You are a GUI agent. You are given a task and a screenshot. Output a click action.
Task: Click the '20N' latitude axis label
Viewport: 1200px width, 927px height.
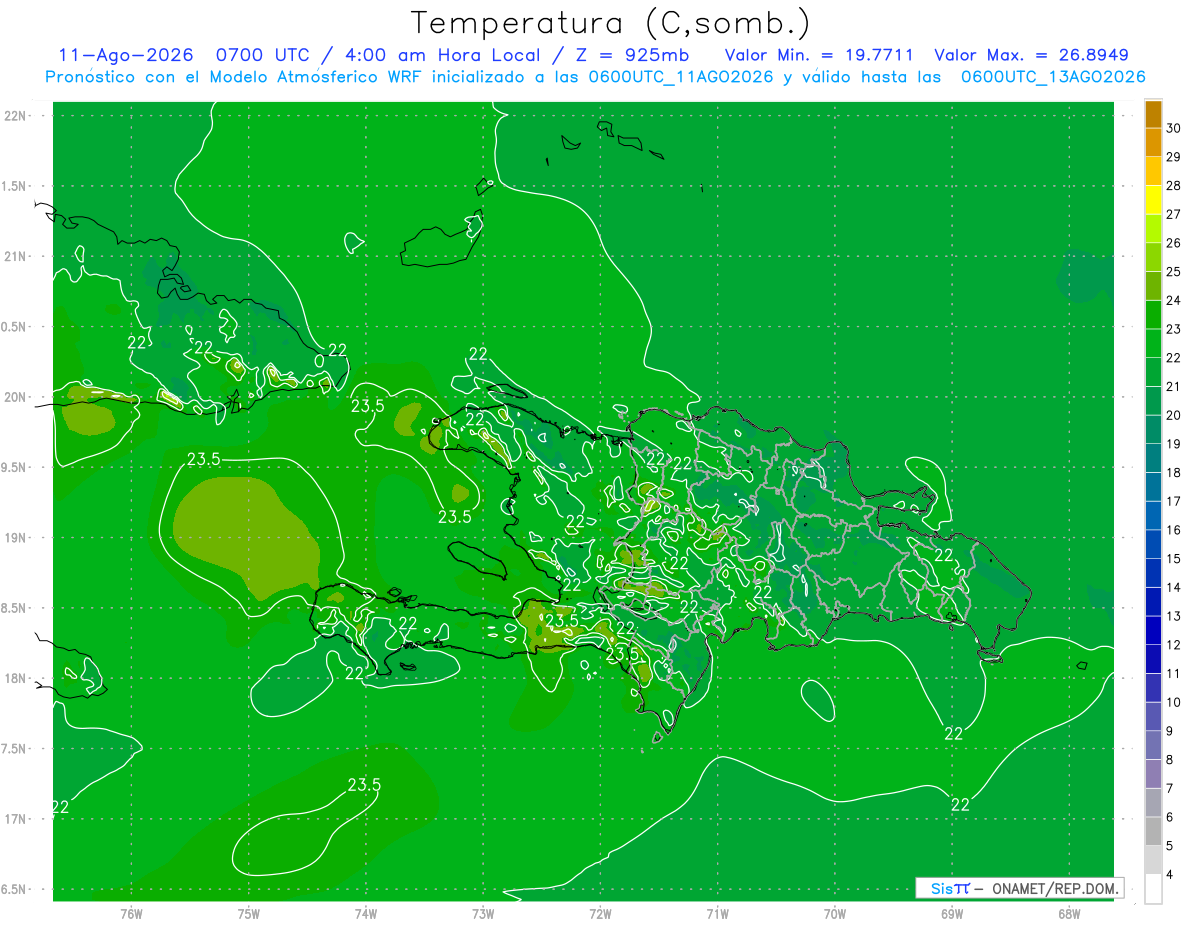pyautogui.click(x=17, y=397)
